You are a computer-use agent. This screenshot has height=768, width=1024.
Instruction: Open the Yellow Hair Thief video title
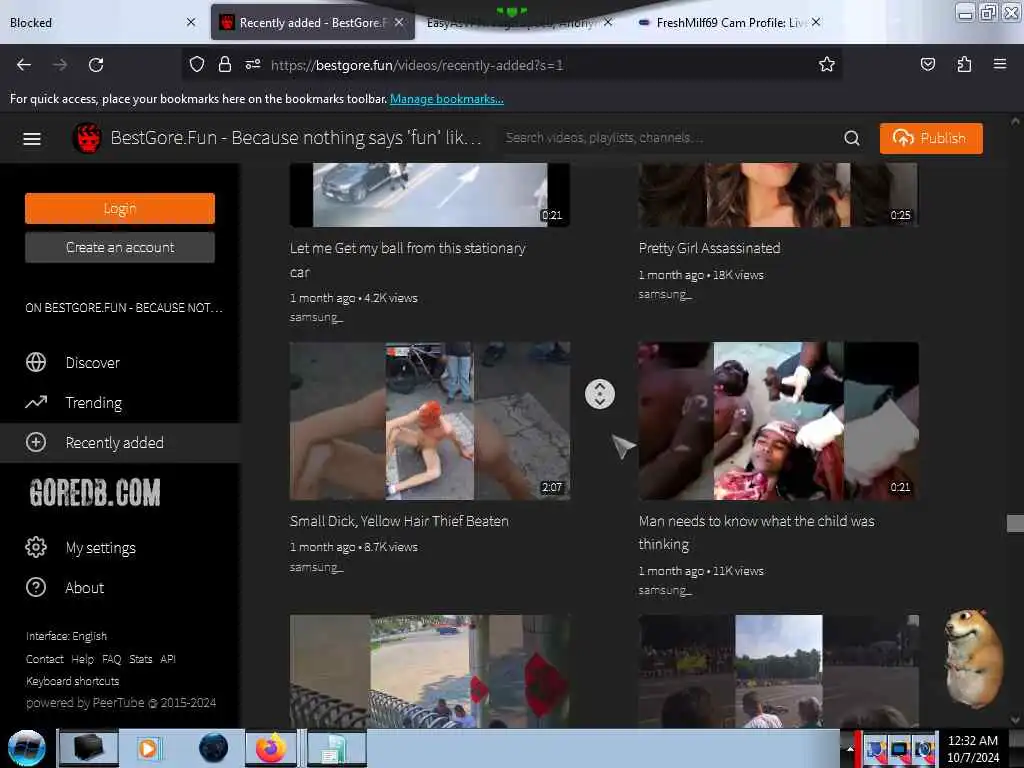coord(399,521)
